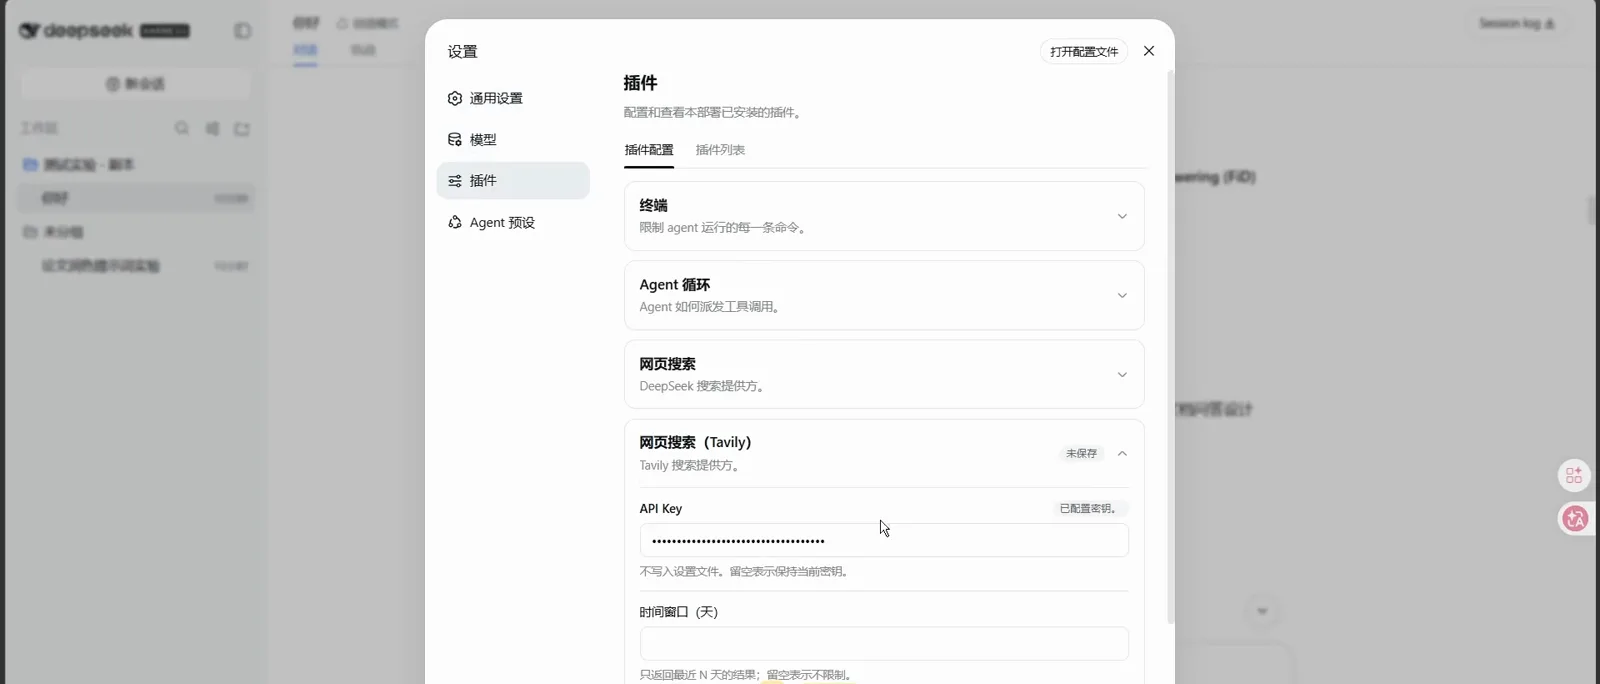Click the Agent 循环 section title
The width and height of the screenshot is (1600, 684).
click(675, 285)
